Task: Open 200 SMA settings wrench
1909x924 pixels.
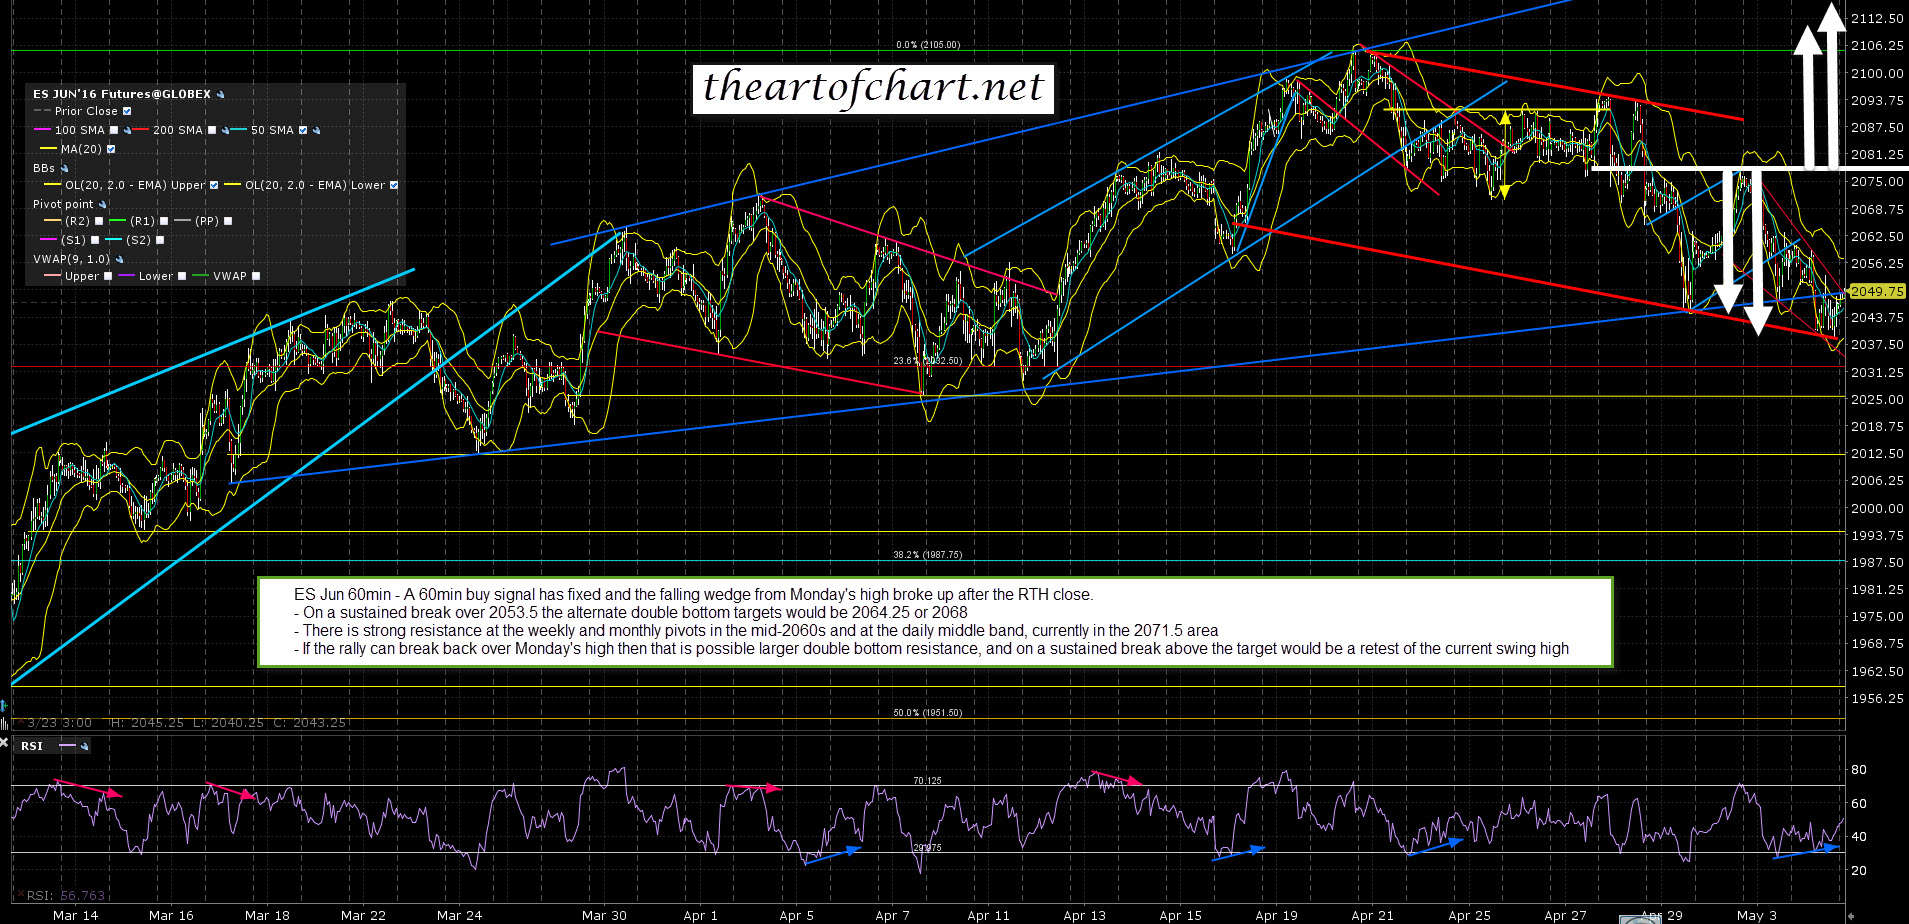Action: (x=225, y=130)
